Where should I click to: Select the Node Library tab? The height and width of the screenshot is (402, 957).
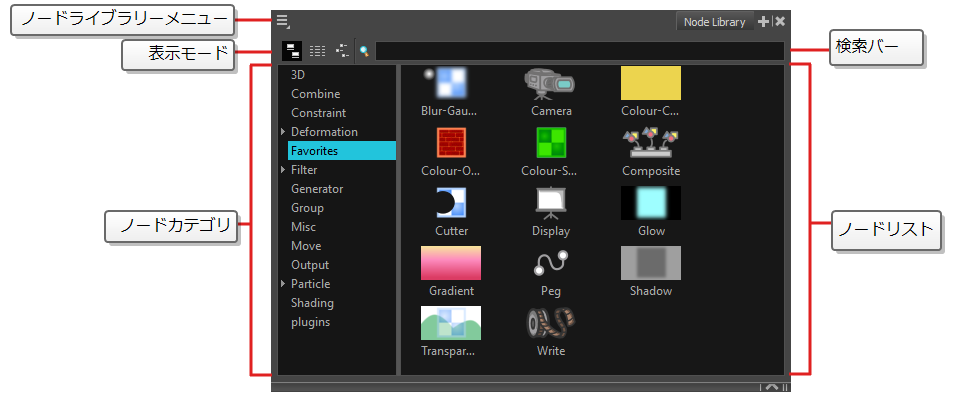[x=714, y=21]
